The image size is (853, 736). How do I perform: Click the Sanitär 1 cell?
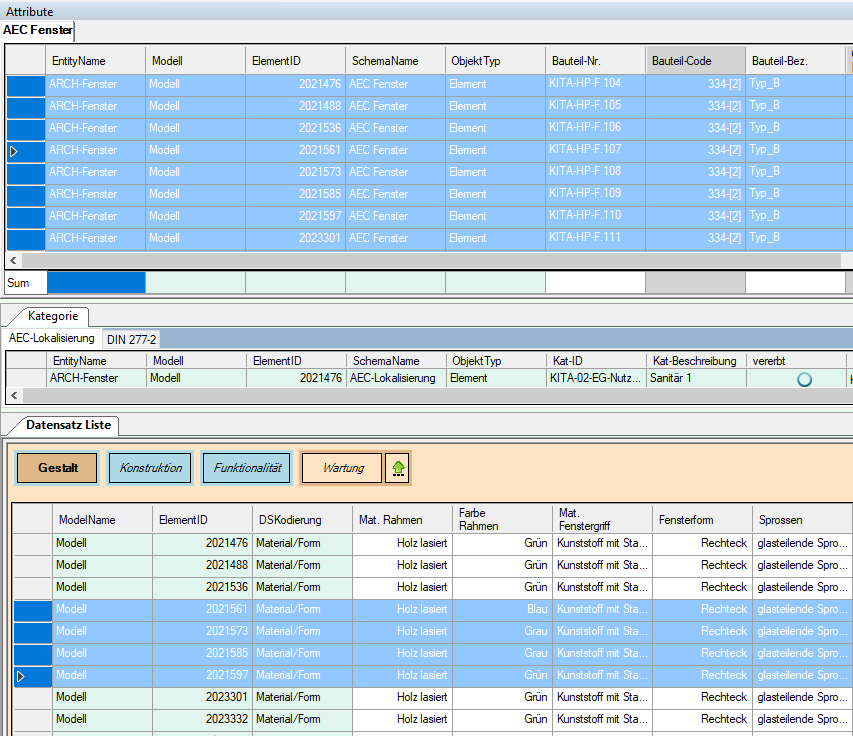click(x=696, y=378)
